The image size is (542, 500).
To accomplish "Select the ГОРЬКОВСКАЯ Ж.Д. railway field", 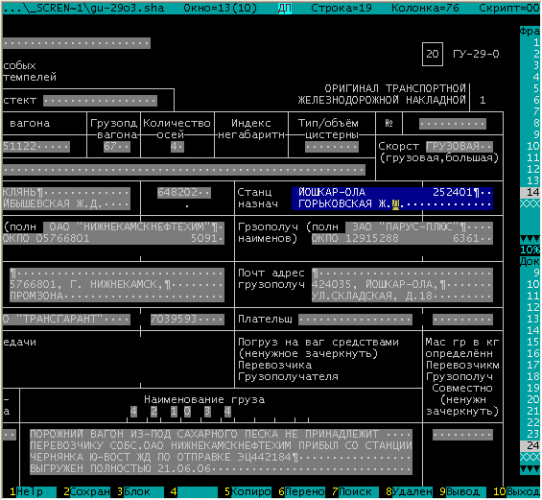I will (392, 204).
